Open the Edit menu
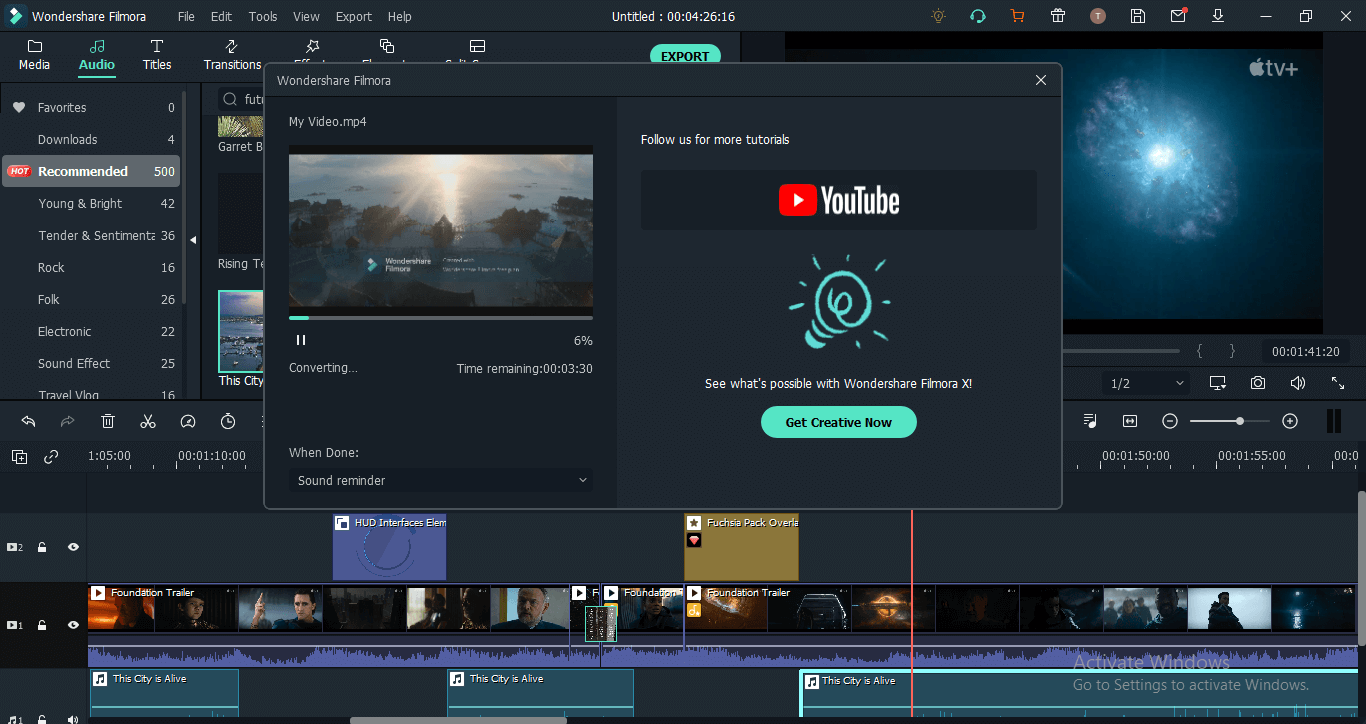 click(x=221, y=16)
